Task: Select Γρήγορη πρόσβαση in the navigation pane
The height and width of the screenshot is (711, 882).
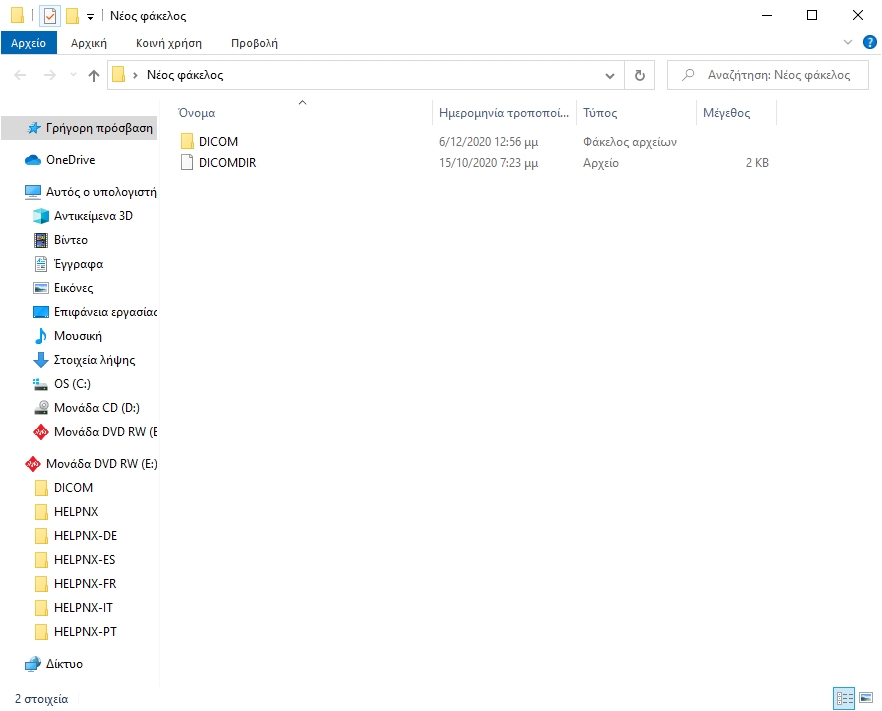Action: pyautogui.click(x=79, y=128)
